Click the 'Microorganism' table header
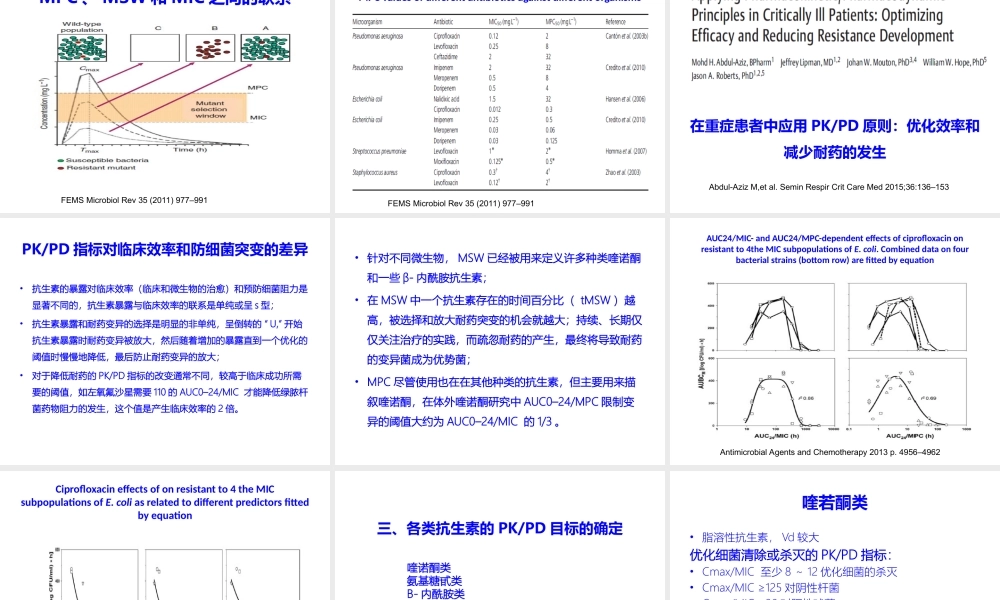 point(367,22)
